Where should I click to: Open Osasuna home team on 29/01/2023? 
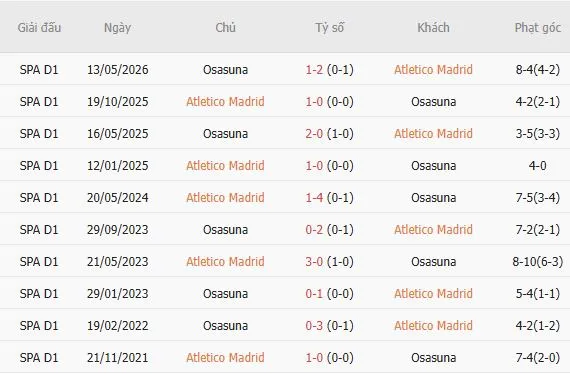coord(225,293)
